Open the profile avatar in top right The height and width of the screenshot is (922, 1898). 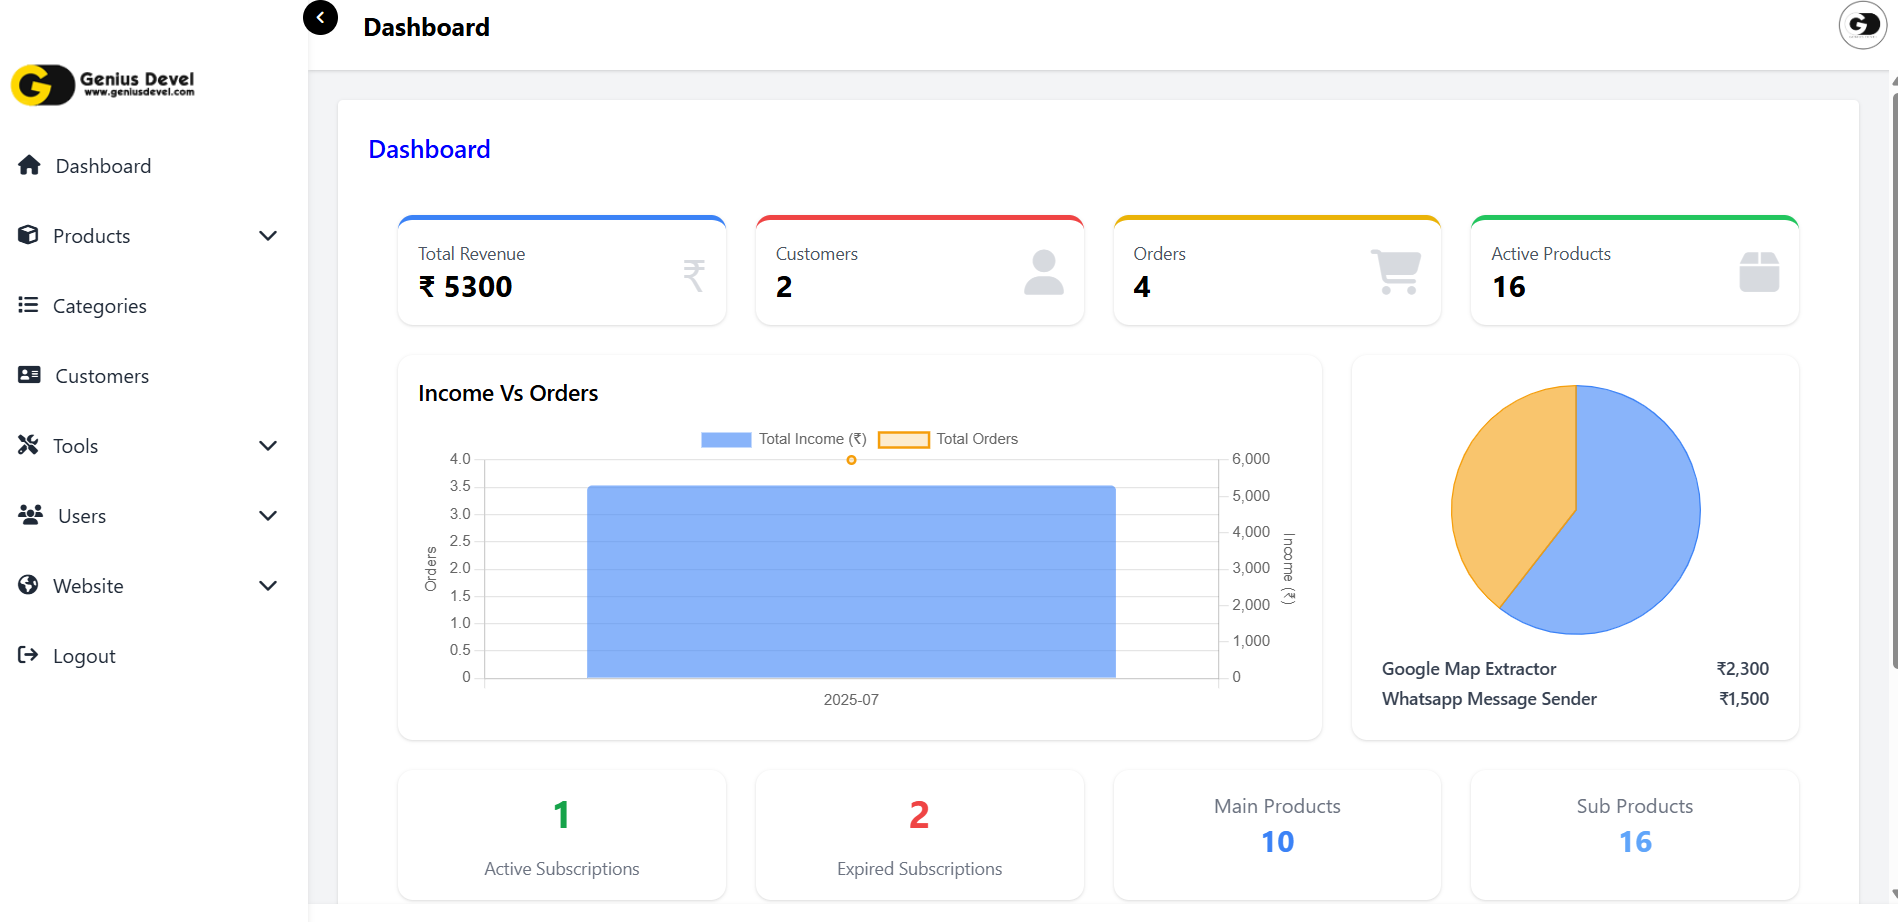tap(1862, 25)
